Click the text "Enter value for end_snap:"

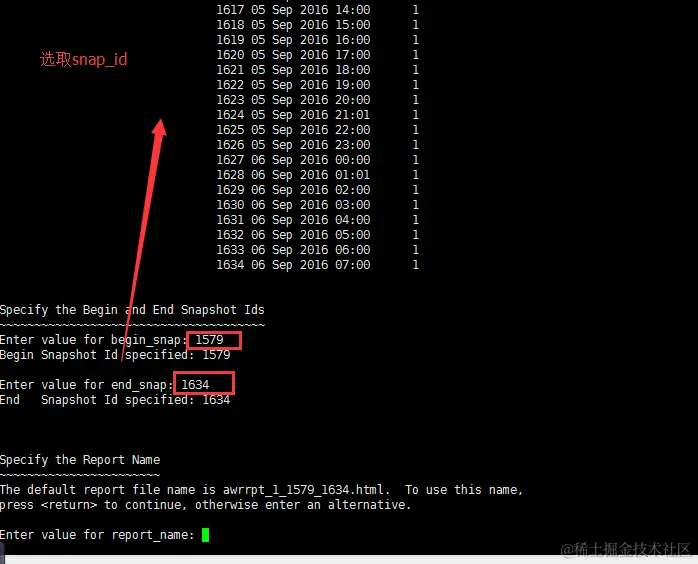(86, 385)
